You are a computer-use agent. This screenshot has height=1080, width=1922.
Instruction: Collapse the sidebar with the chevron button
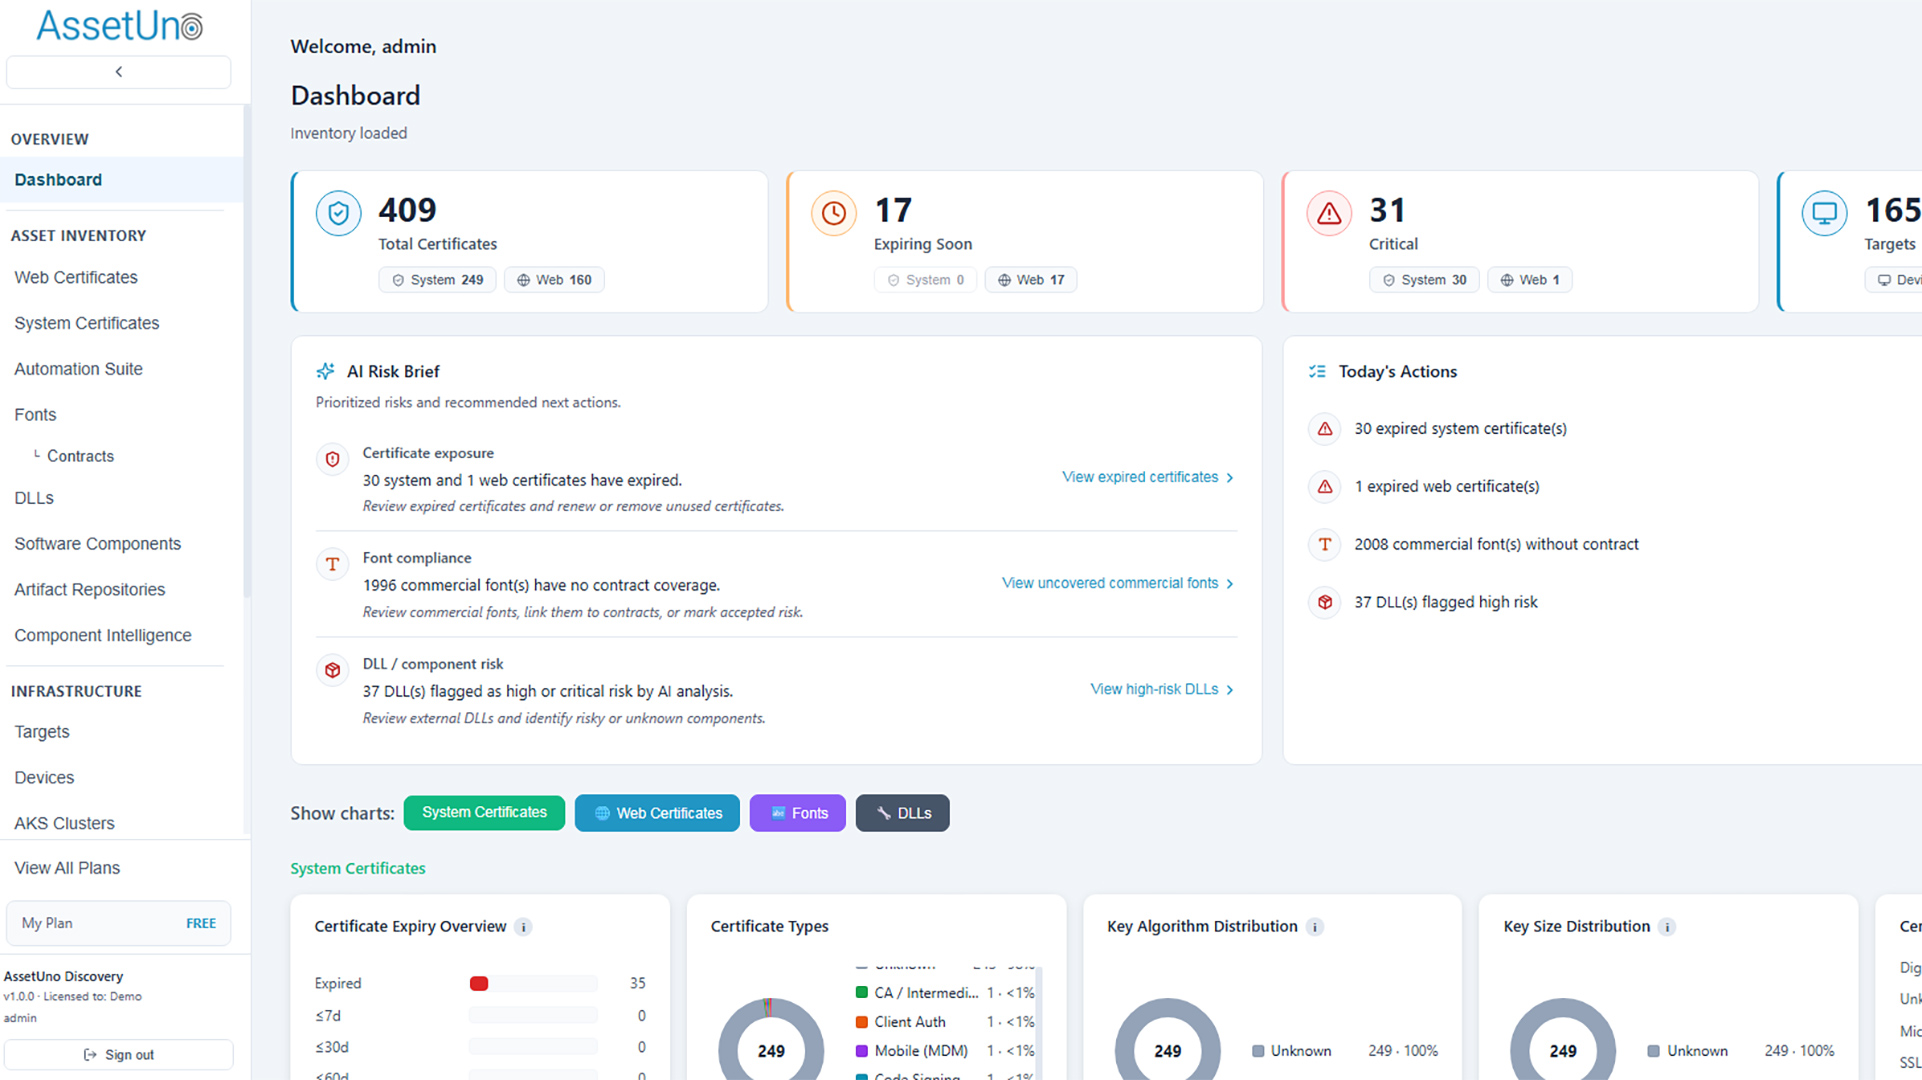point(118,72)
